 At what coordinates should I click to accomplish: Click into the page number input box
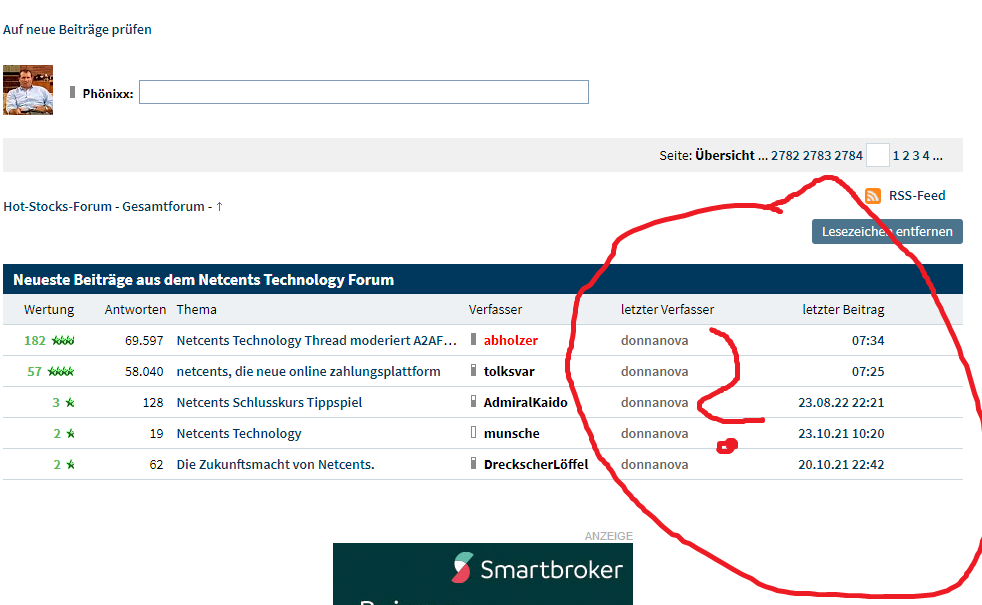coord(877,155)
